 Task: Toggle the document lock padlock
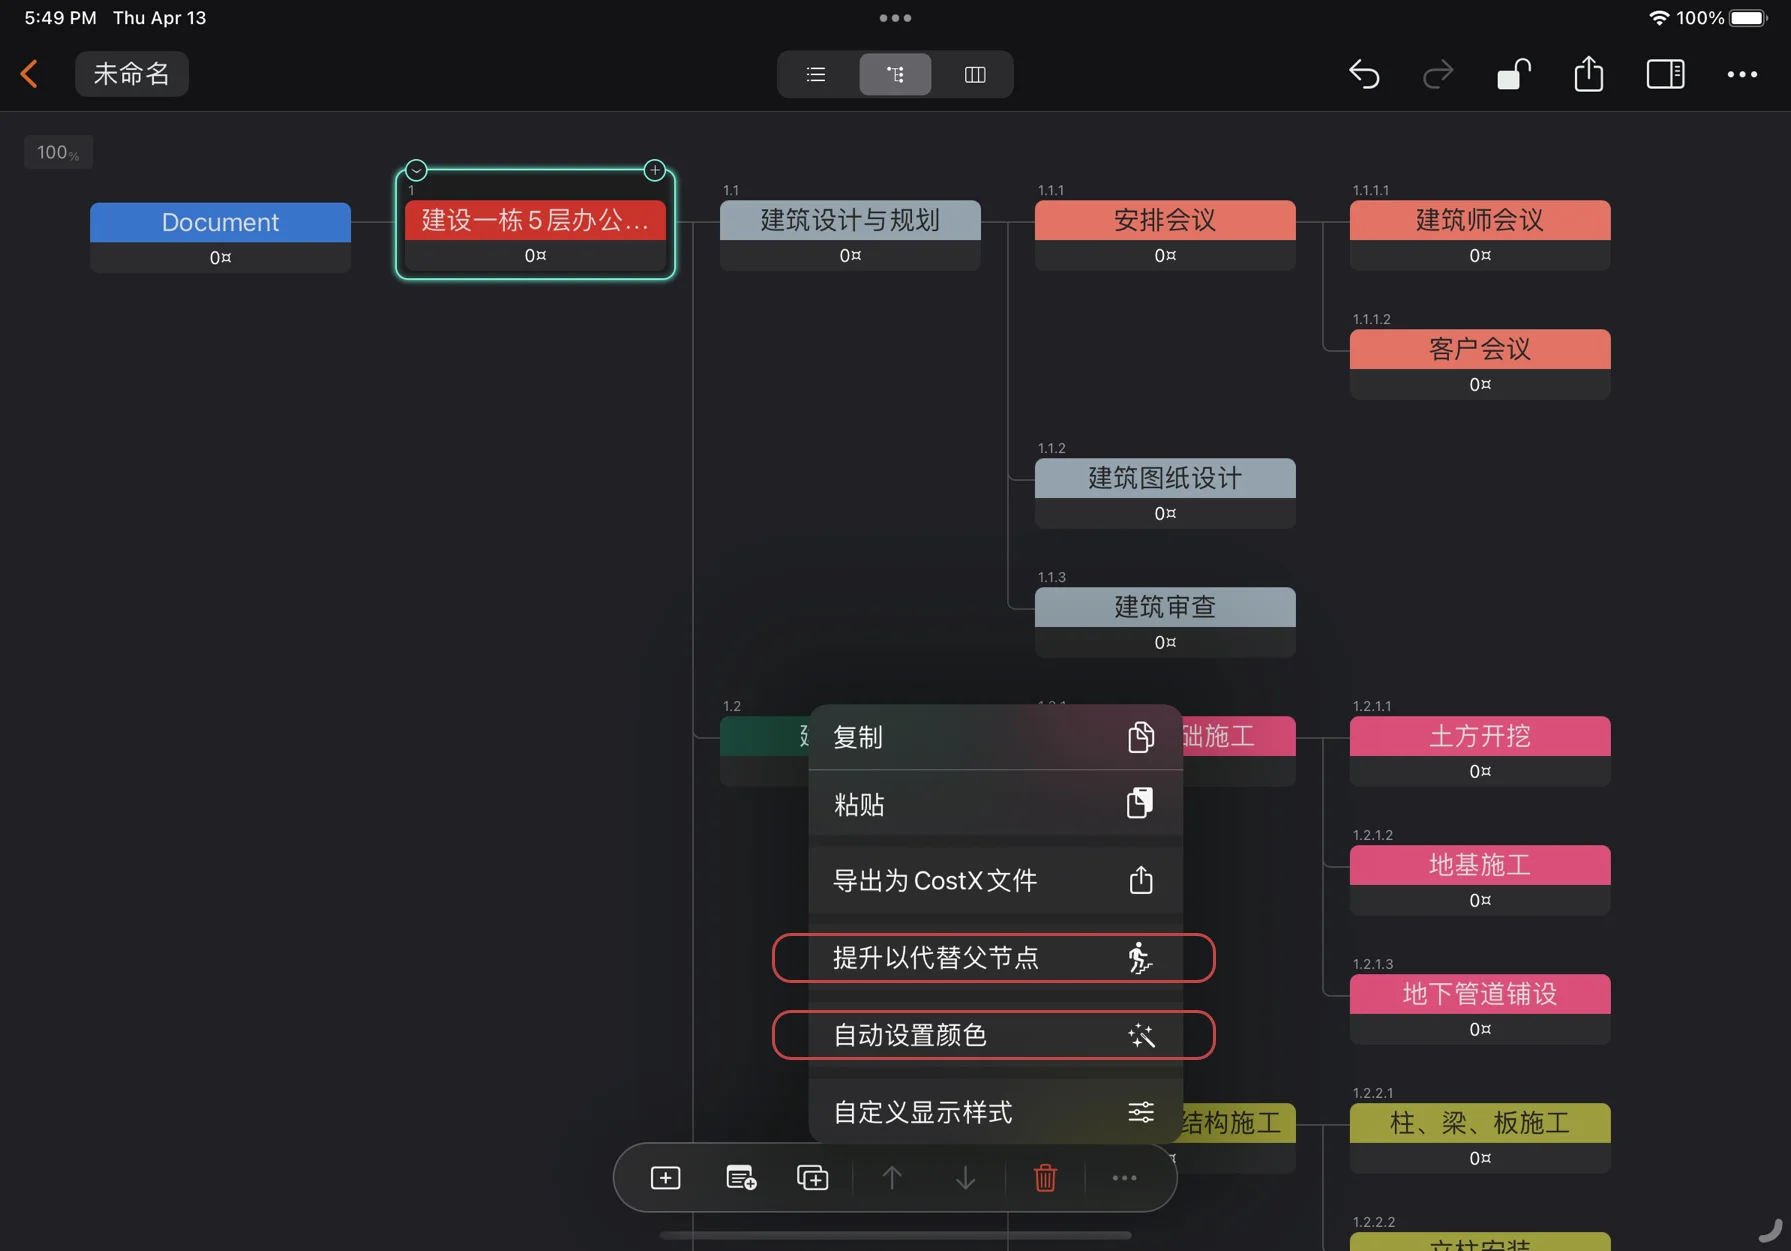(1513, 74)
